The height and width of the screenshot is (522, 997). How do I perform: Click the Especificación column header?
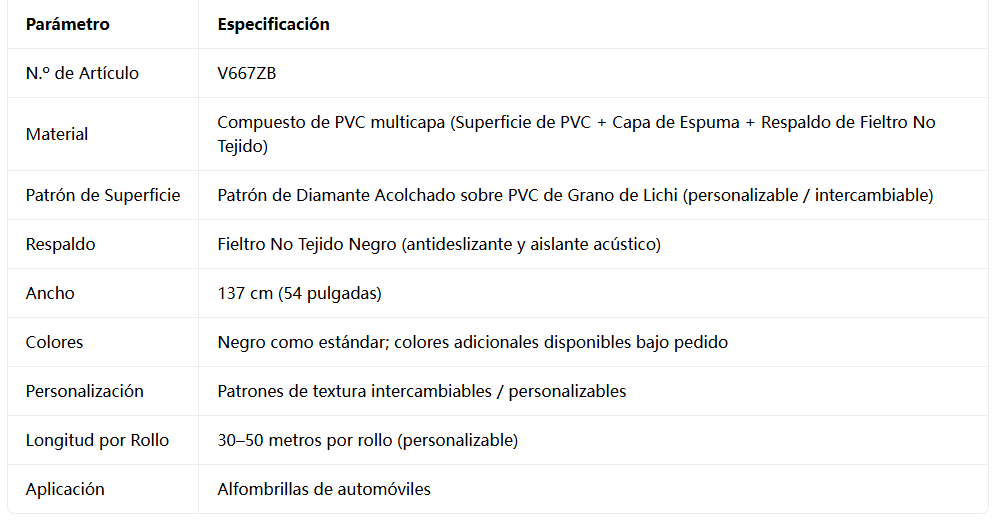pyautogui.click(x=273, y=24)
